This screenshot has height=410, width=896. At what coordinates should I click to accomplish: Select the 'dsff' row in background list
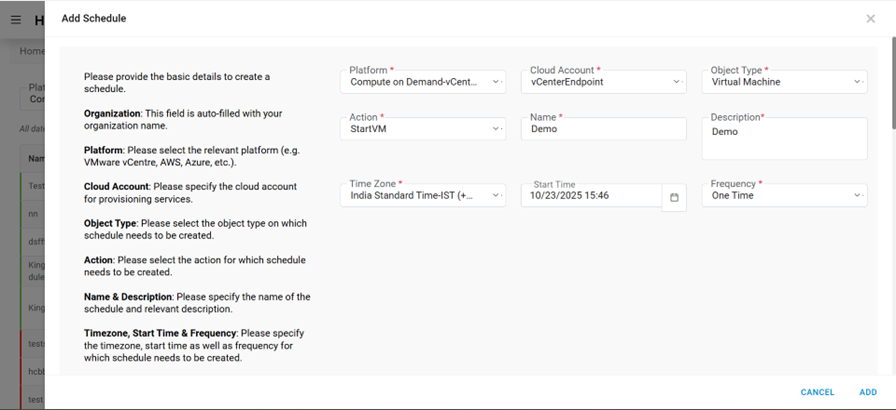pyautogui.click(x=36, y=240)
